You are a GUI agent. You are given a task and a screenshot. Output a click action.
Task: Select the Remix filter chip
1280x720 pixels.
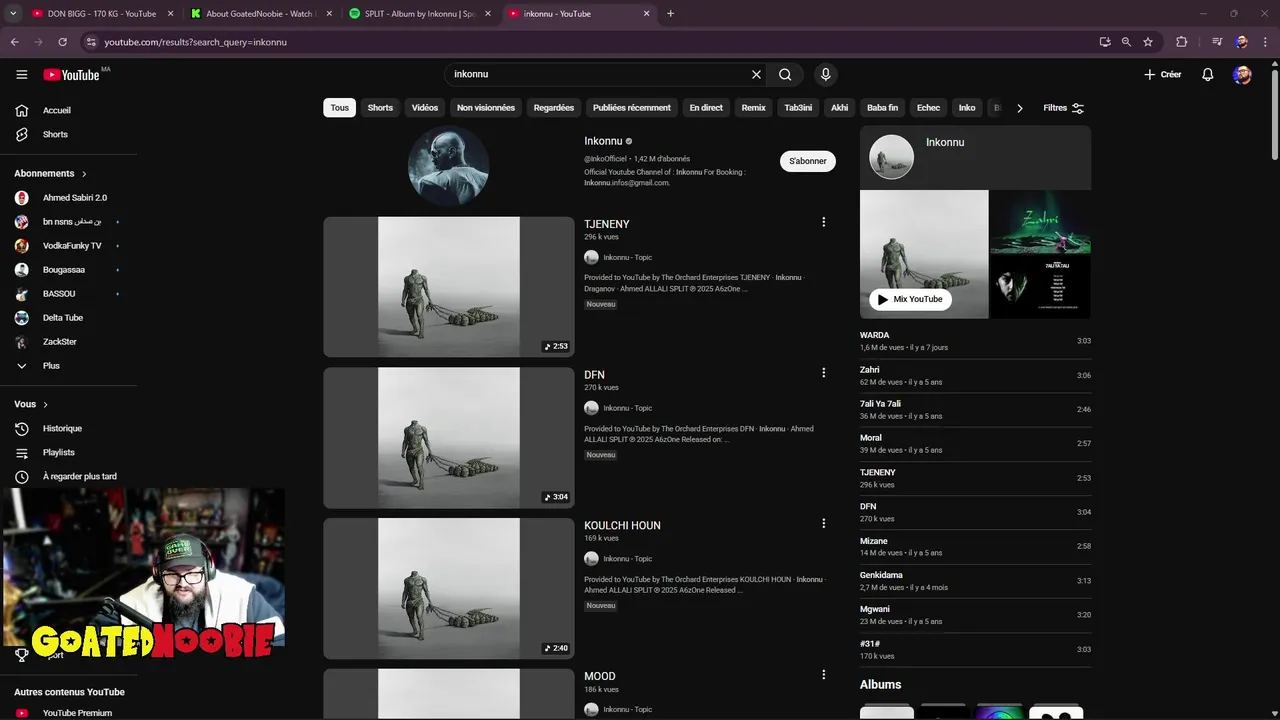tap(753, 108)
